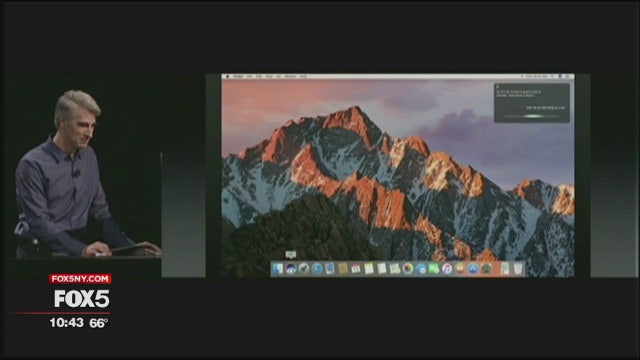Launch Siri from the dock

tap(291, 269)
